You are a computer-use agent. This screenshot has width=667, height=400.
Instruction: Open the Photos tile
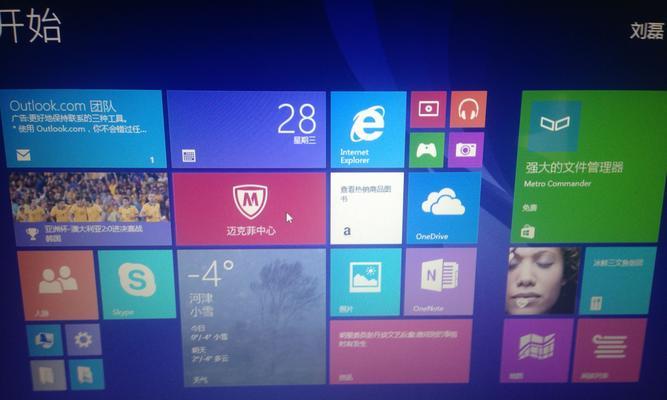(366, 282)
